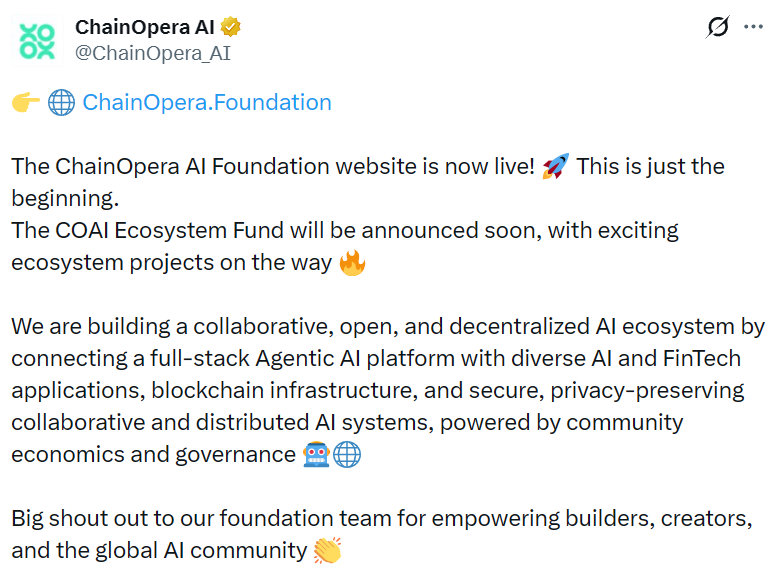Click the clapping hands emoji
Screen dimensions: 770x572
(x=327, y=550)
